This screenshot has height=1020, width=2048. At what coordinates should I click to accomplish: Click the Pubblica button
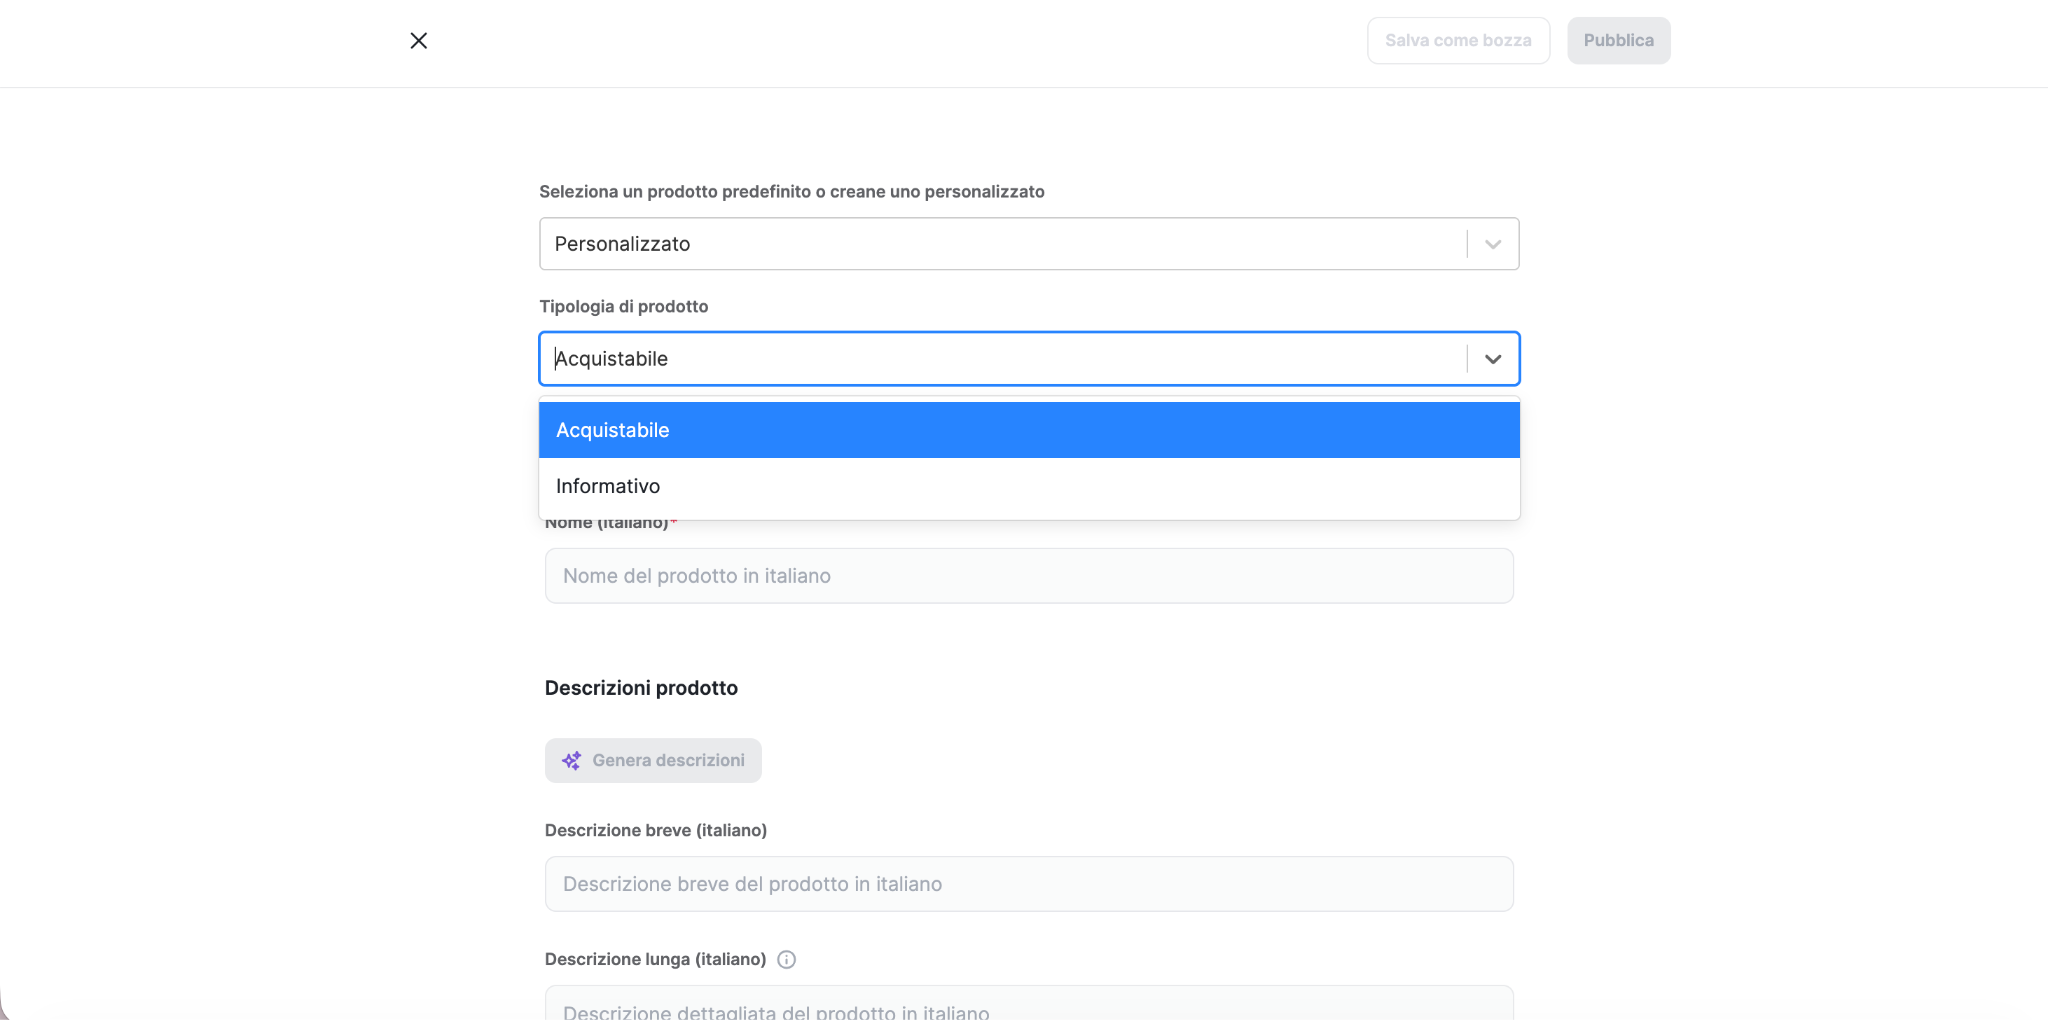tap(1618, 41)
